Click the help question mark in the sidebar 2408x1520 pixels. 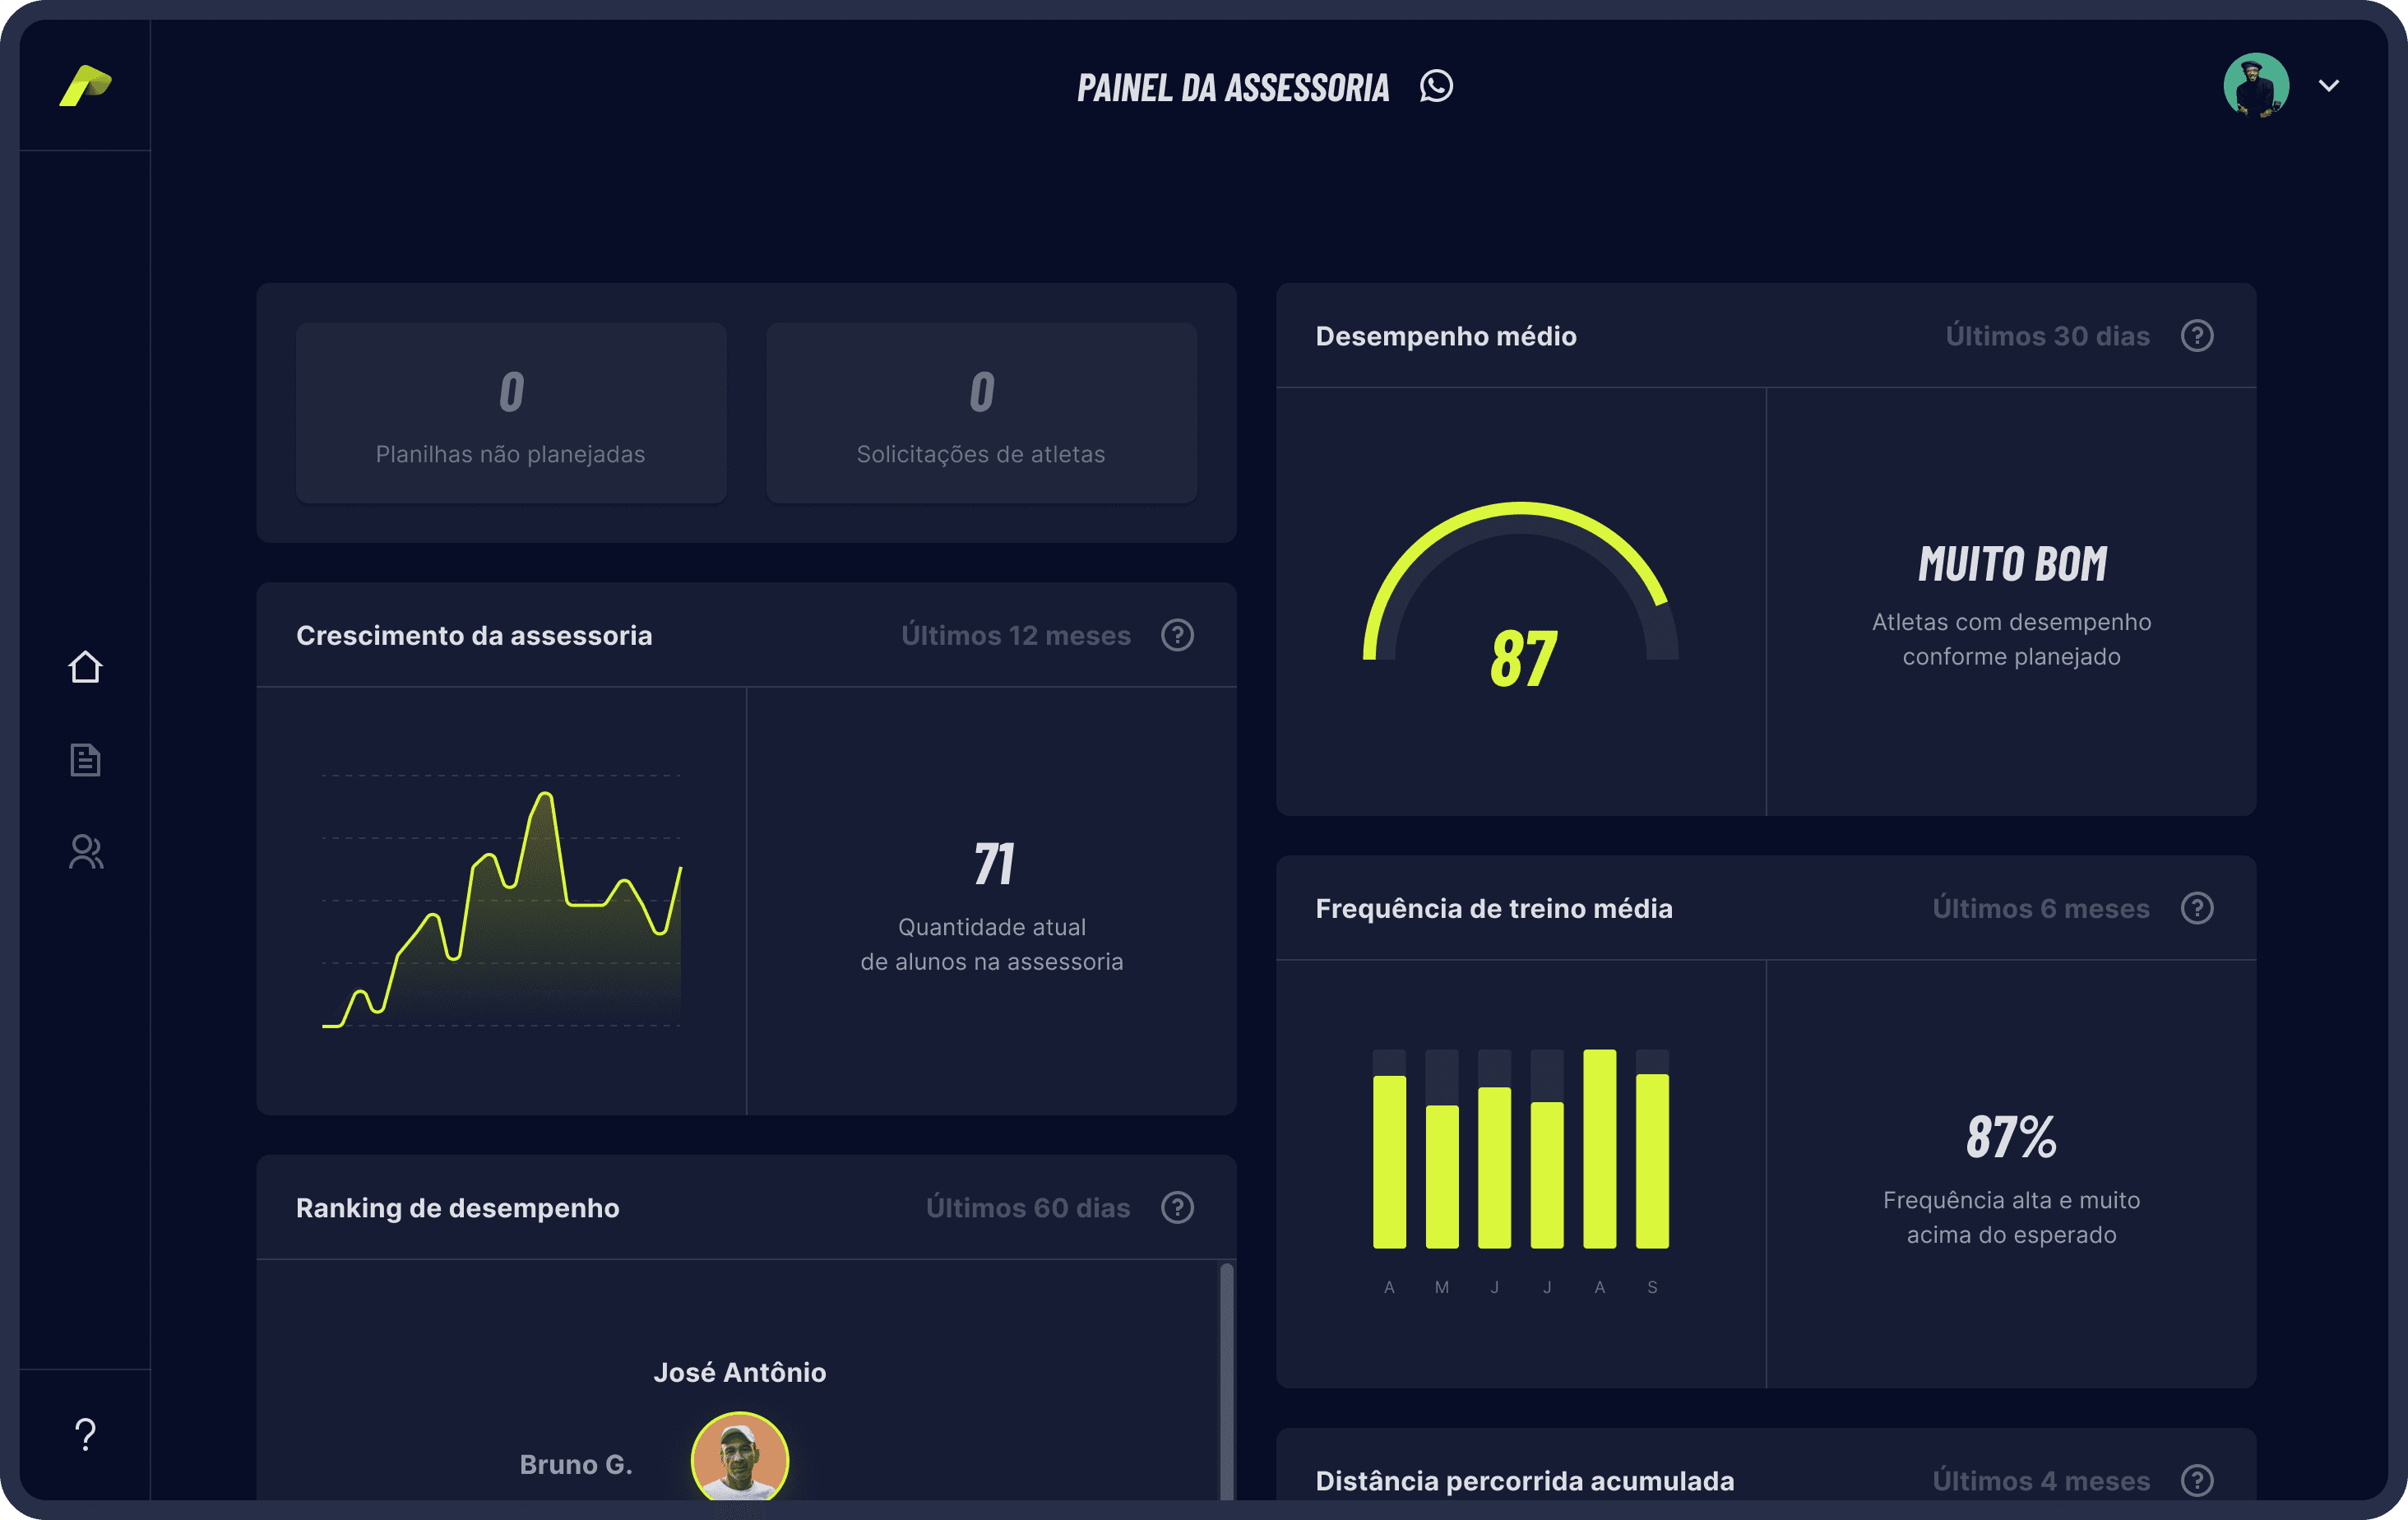click(85, 1435)
